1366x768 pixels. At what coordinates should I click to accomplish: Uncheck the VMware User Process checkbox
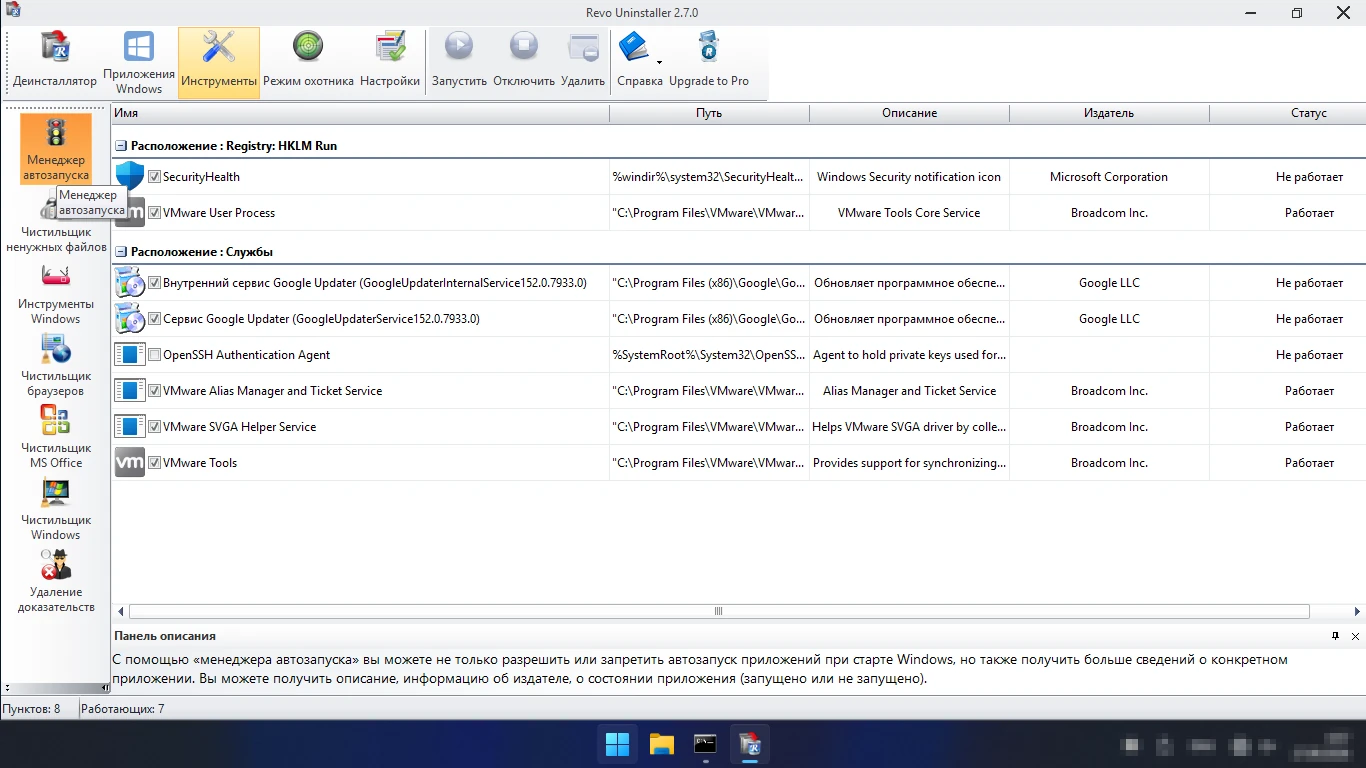click(x=155, y=213)
